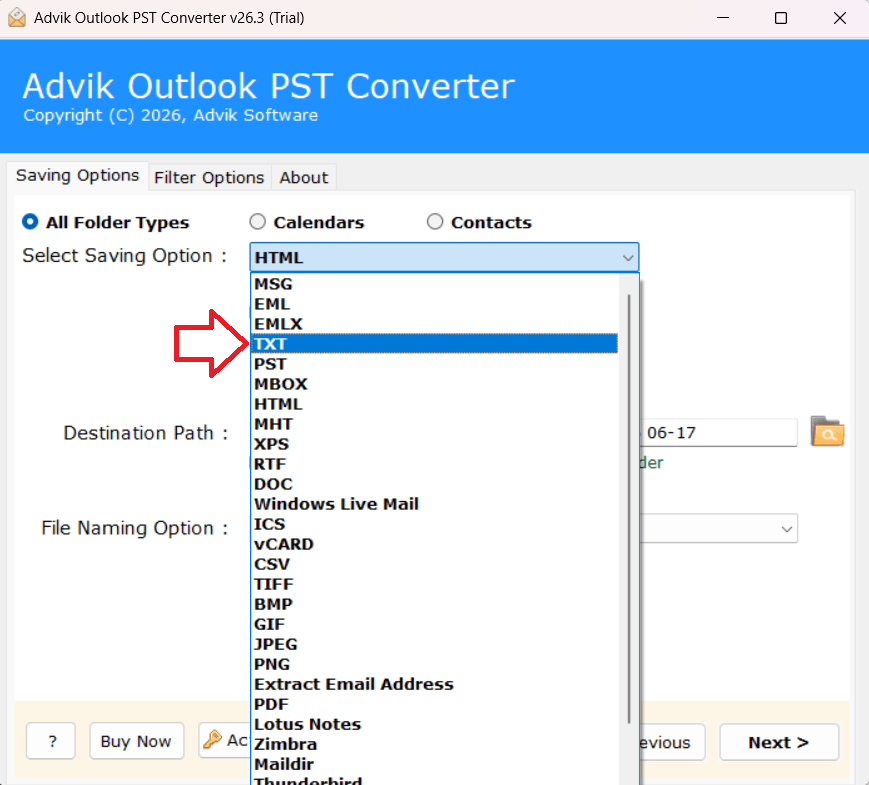
Task: Choose Lotus Notes from the list
Action: [x=435, y=724]
